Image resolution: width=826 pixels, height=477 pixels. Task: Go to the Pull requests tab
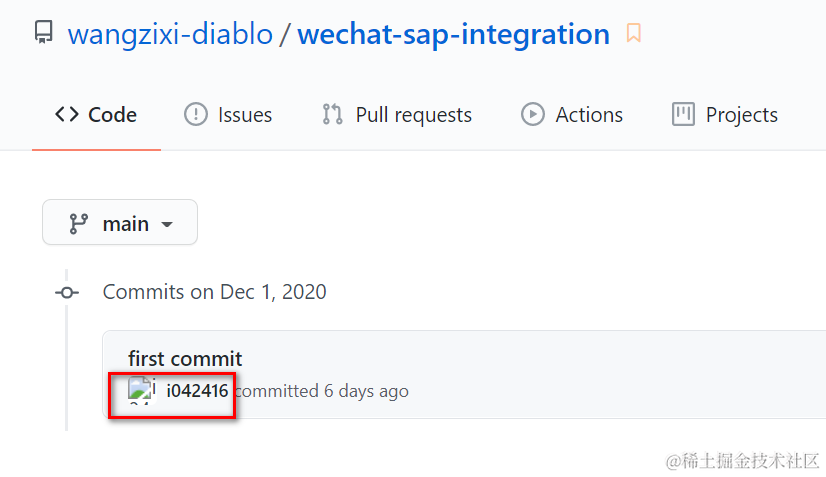pos(413,115)
